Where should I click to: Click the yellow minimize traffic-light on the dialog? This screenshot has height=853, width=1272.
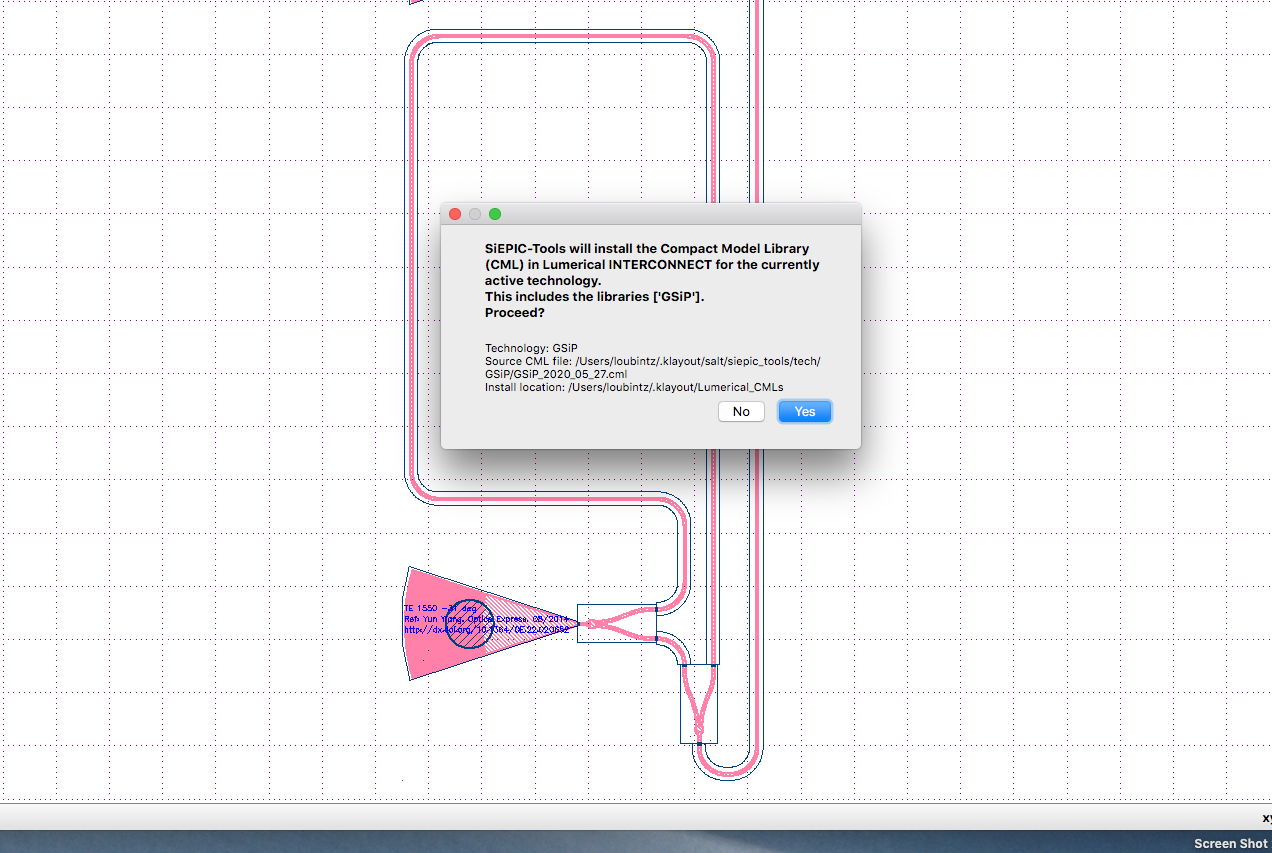tap(474, 213)
